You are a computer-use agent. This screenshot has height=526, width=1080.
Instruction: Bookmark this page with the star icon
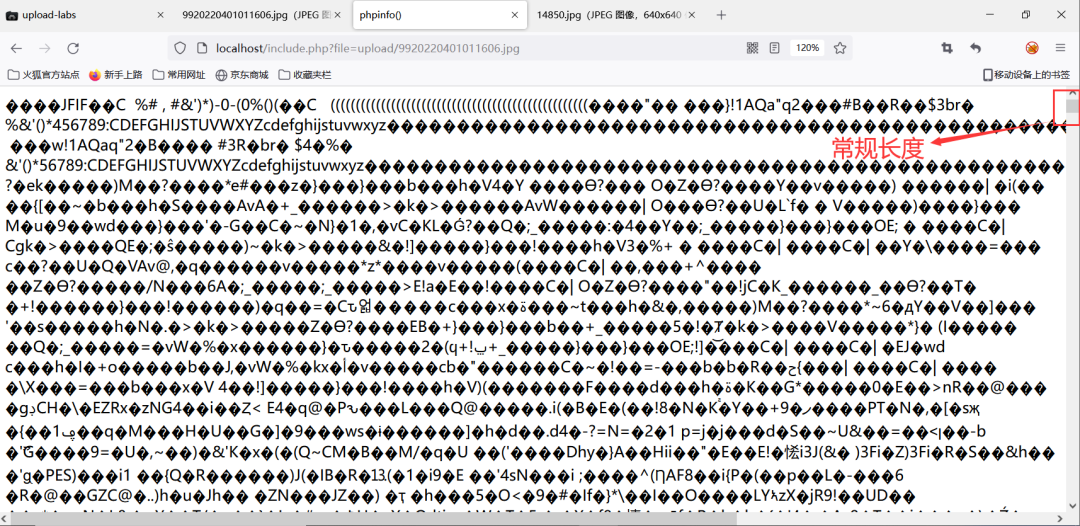pyautogui.click(x=841, y=48)
